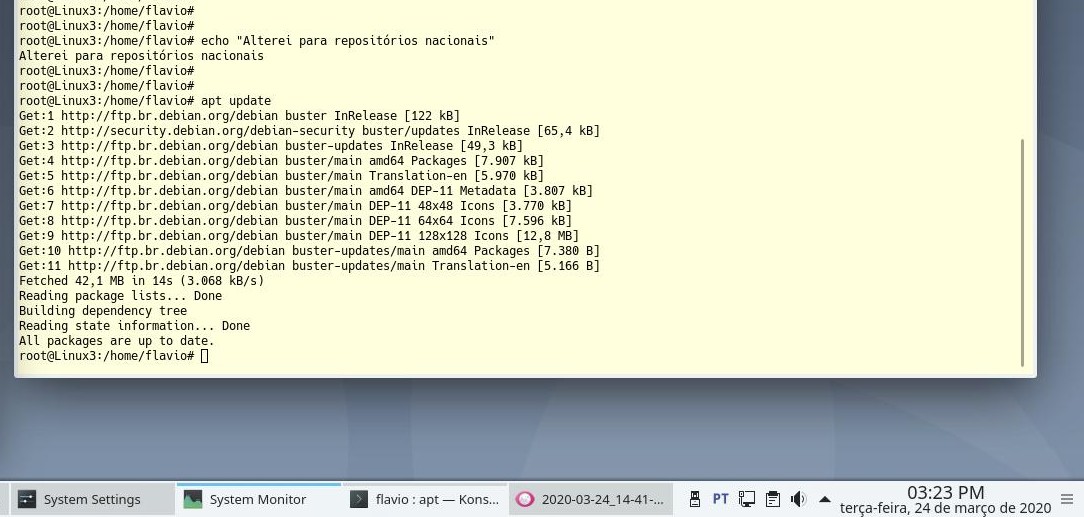The height and width of the screenshot is (517, 1084).
Task: Click the audio volume speaker icon
Action: [798, 498]
